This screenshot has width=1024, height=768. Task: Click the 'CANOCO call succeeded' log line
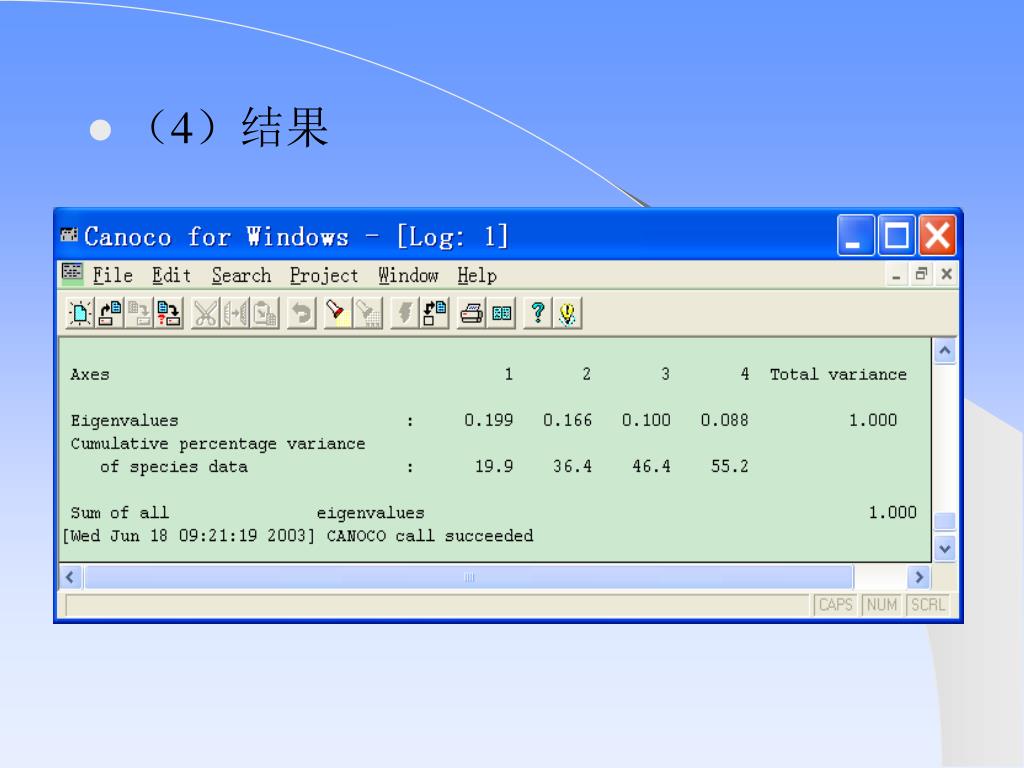(x=430, y=536)
